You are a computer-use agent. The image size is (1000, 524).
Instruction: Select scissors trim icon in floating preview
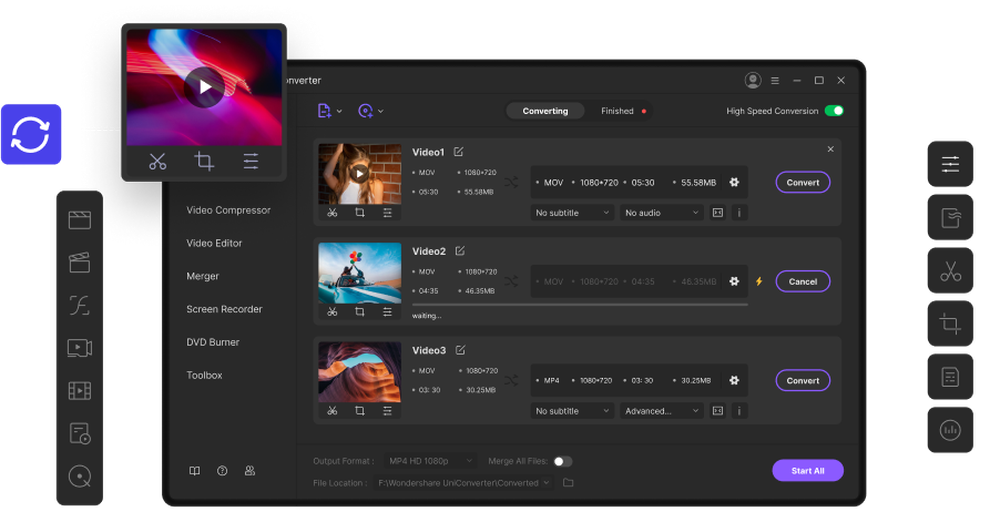pos(158,161)
